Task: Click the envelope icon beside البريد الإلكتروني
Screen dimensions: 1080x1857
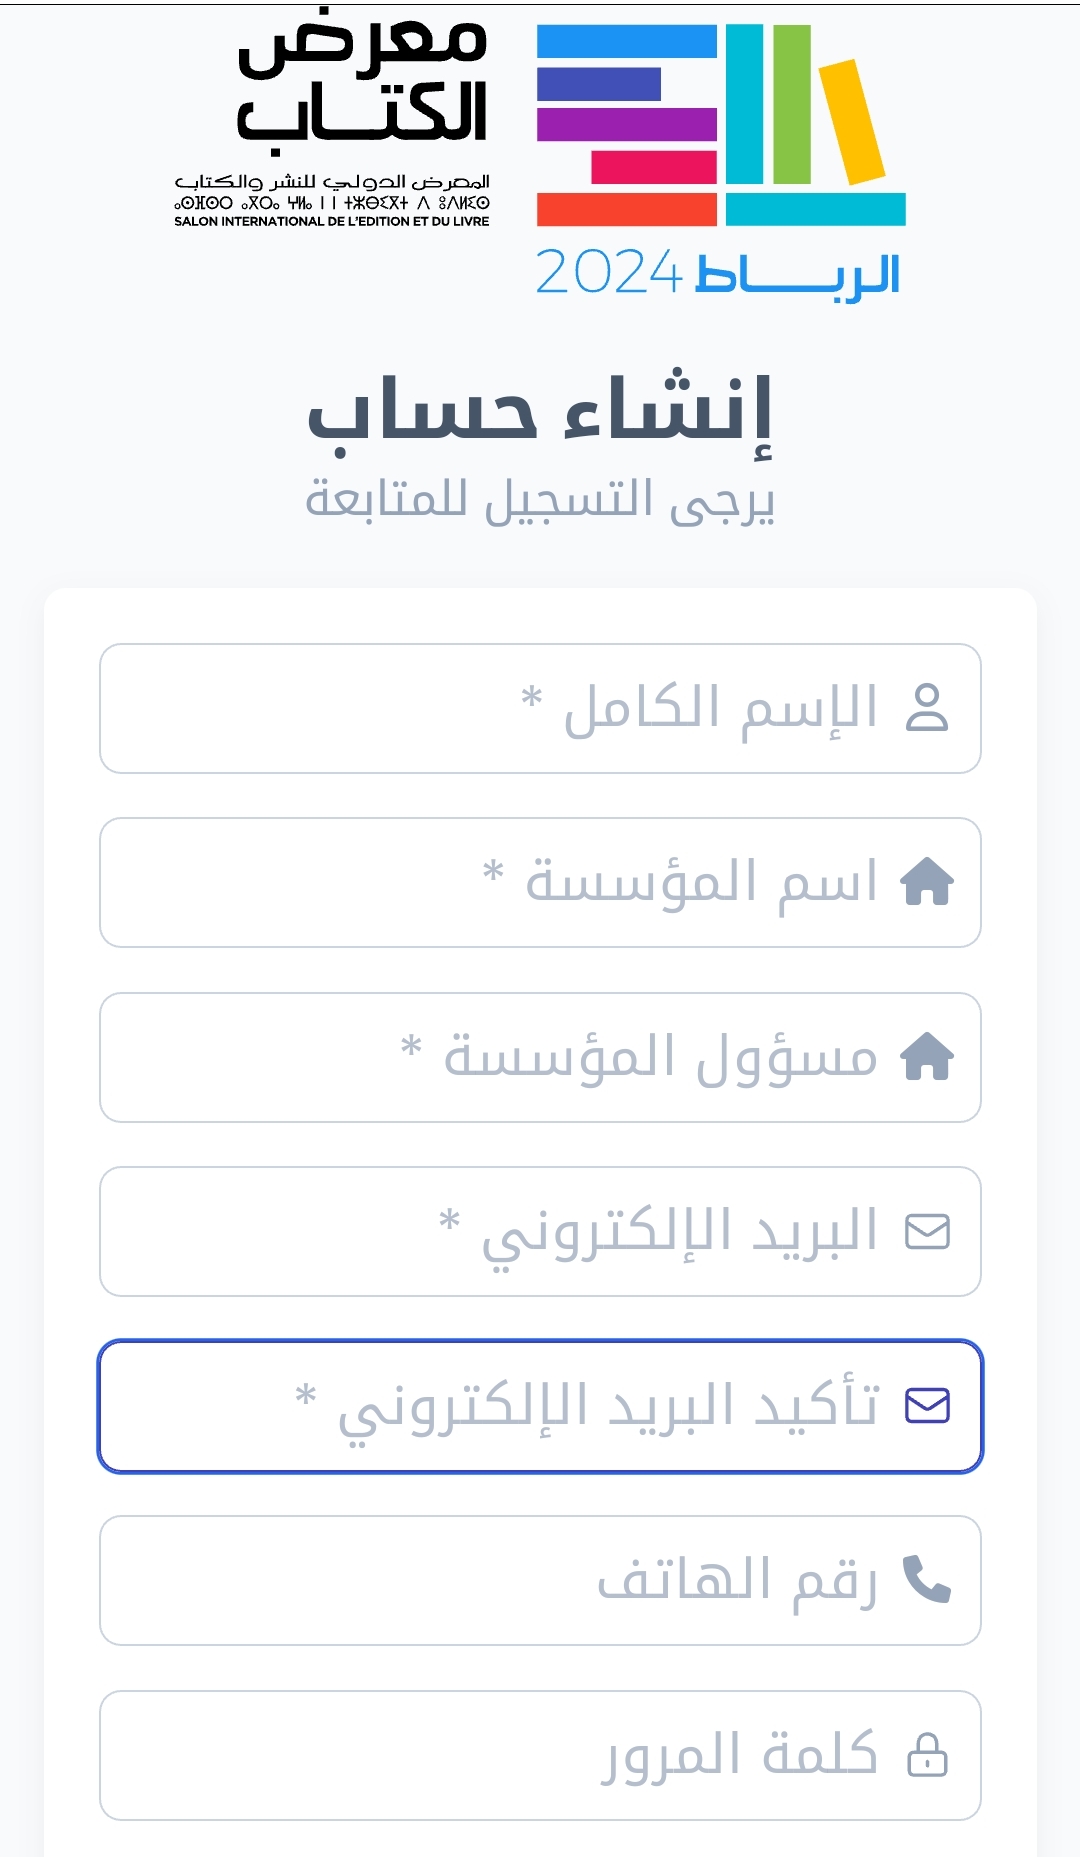Action: [927, 1231]
